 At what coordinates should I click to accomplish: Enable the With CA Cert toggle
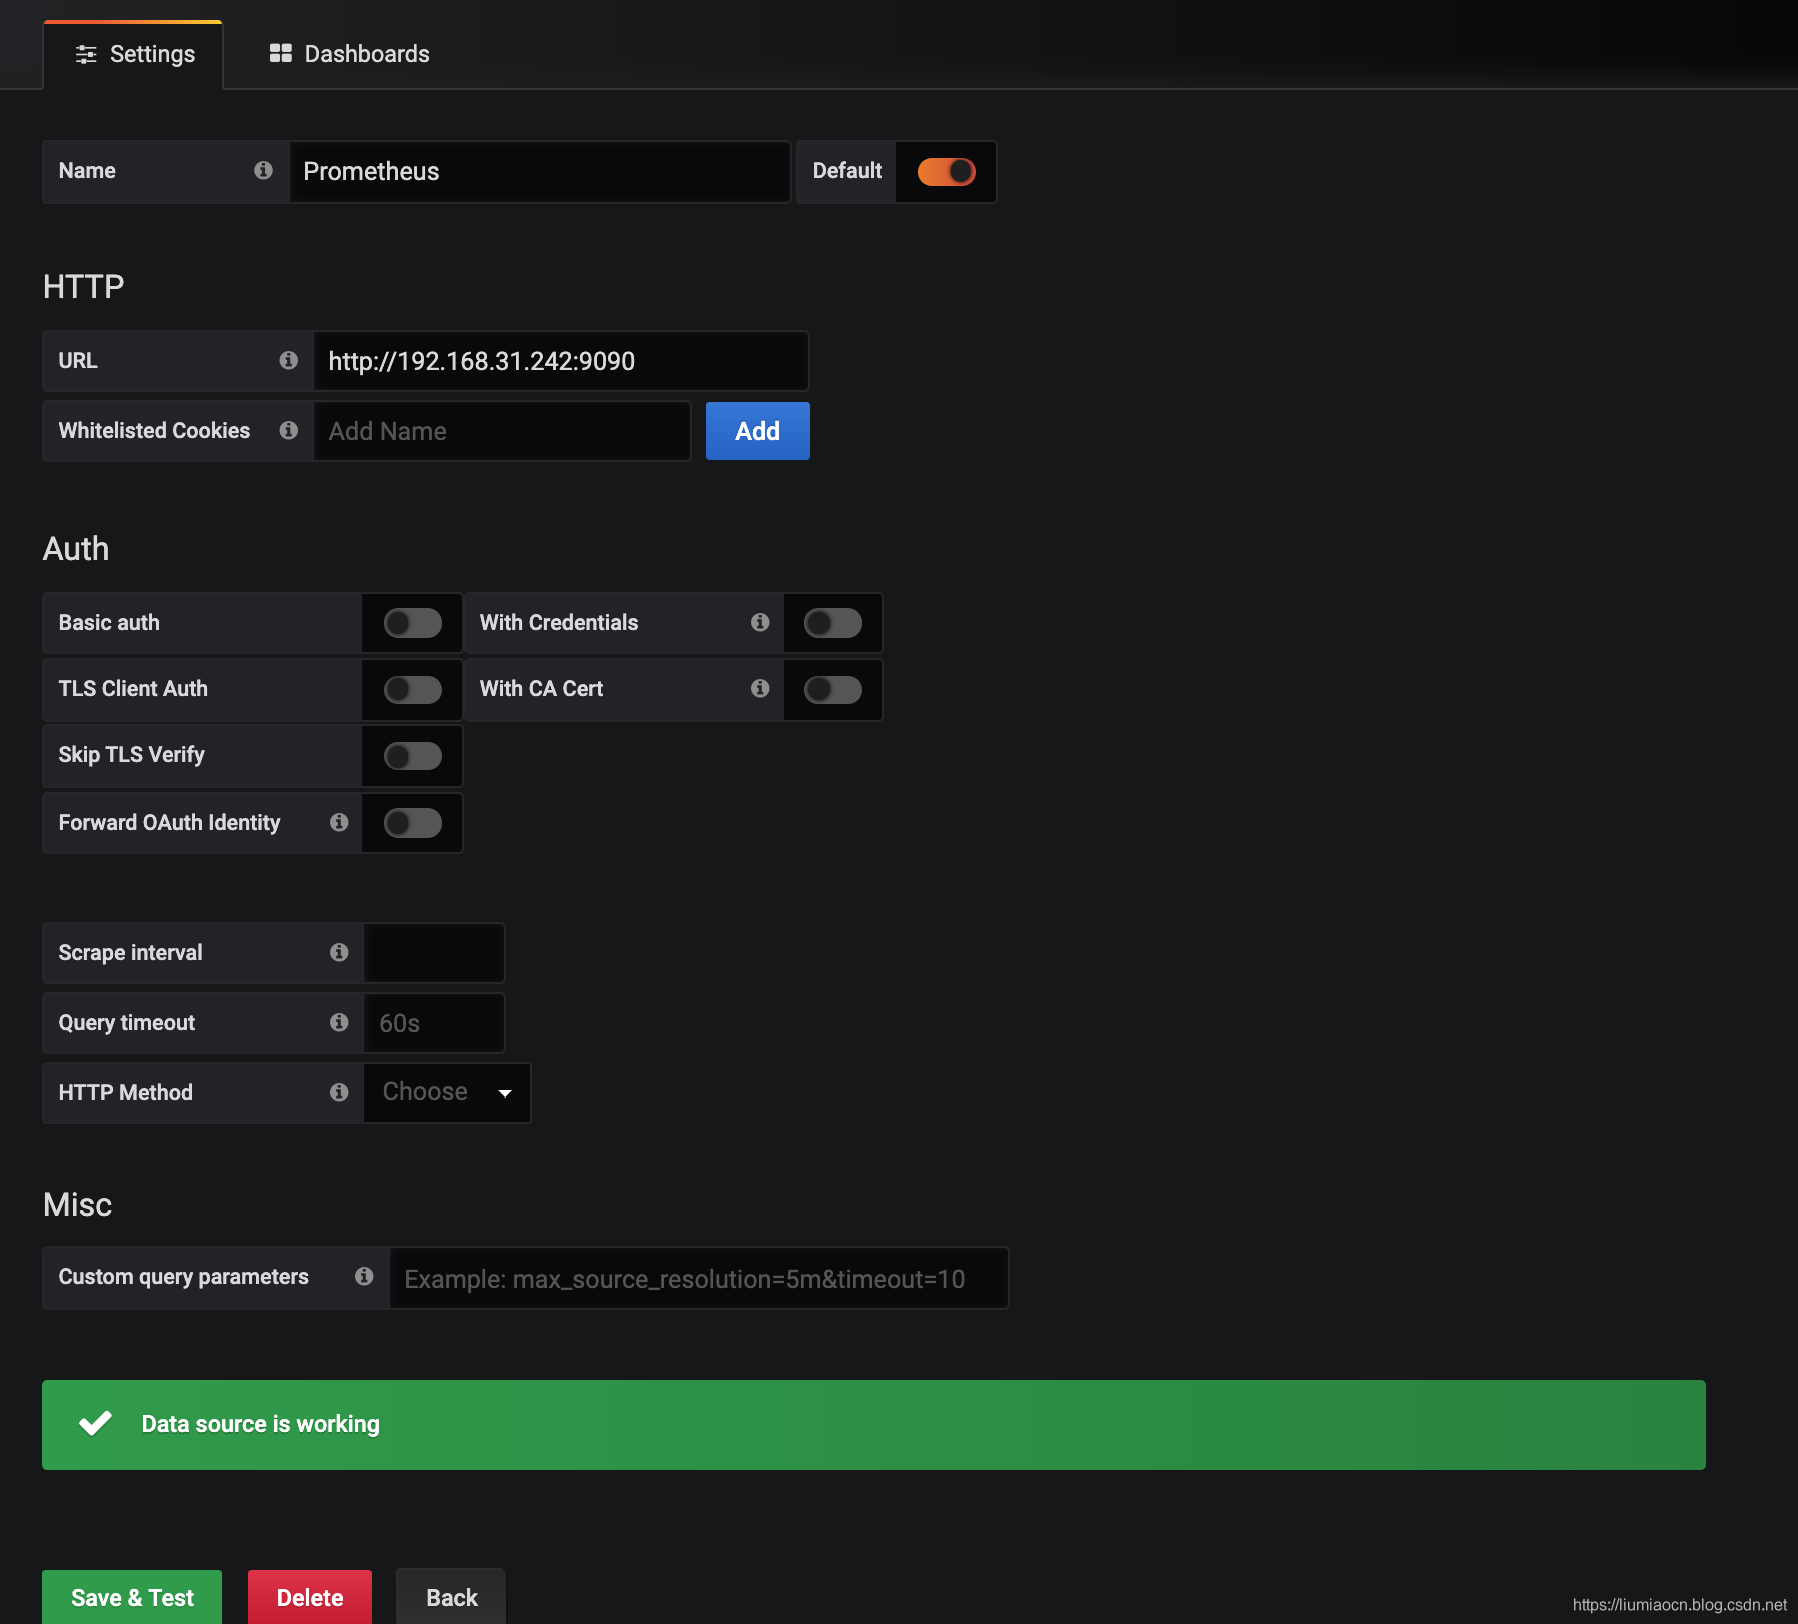(833, 689)
